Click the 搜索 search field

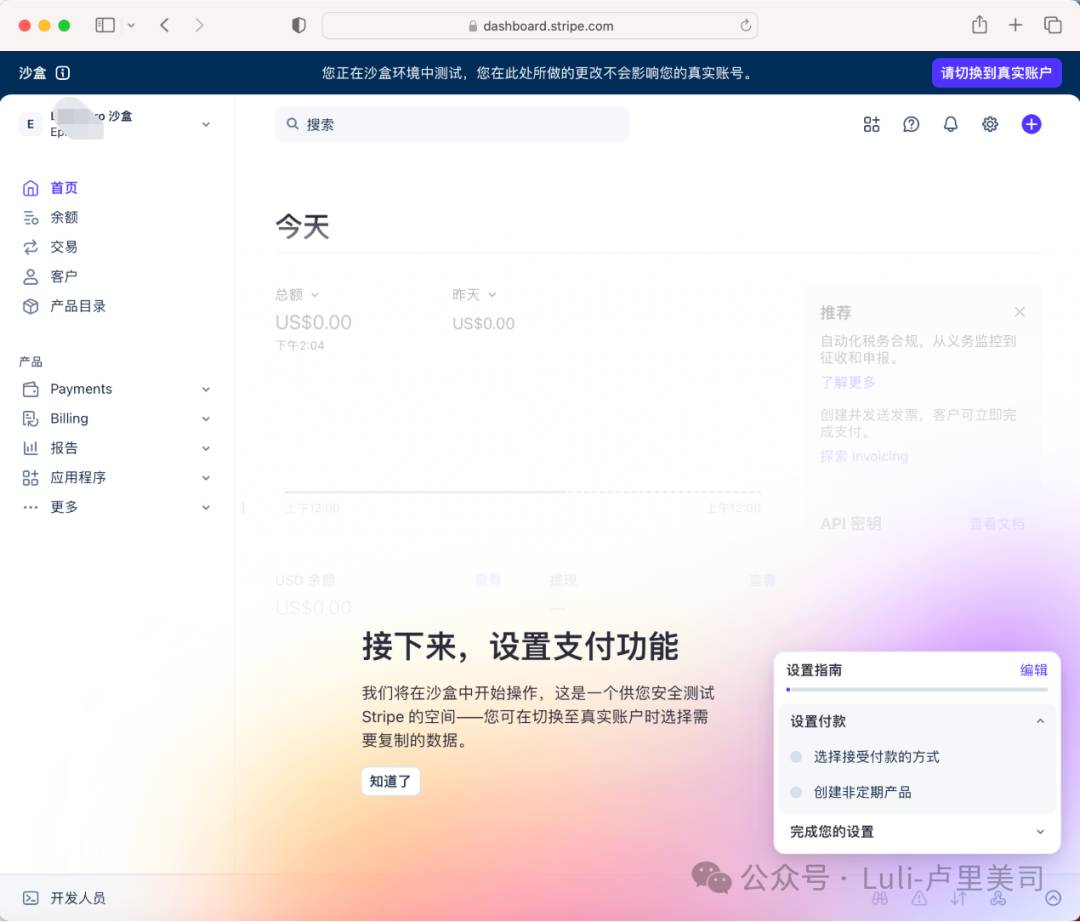tap(452, 124)
